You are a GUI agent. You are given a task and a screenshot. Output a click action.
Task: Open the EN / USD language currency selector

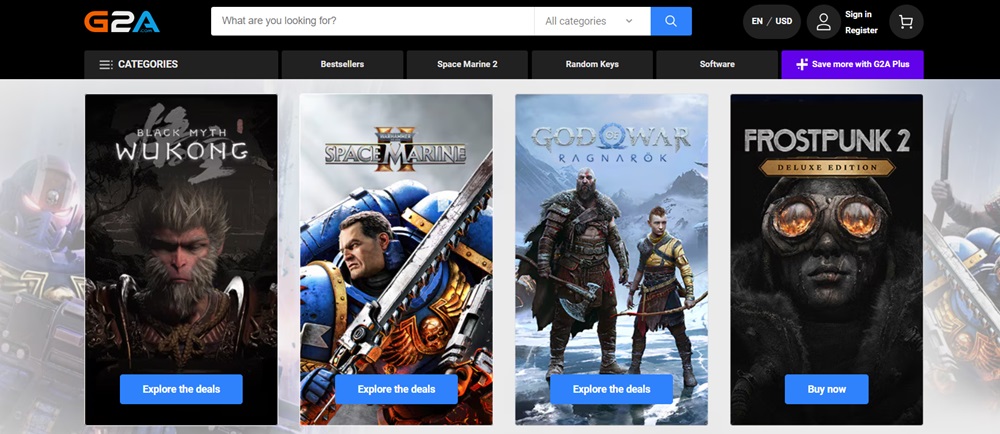(x=772, y=22)
